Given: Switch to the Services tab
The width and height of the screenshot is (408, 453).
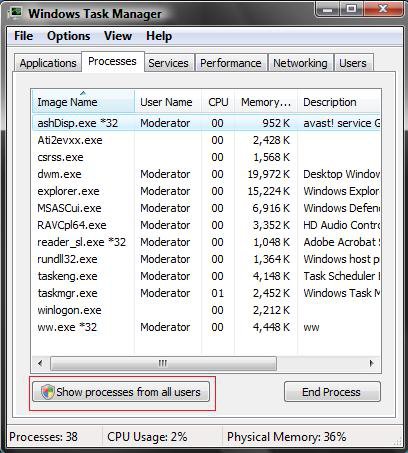Looking at the screenshot, I should (x=168, y=63).
